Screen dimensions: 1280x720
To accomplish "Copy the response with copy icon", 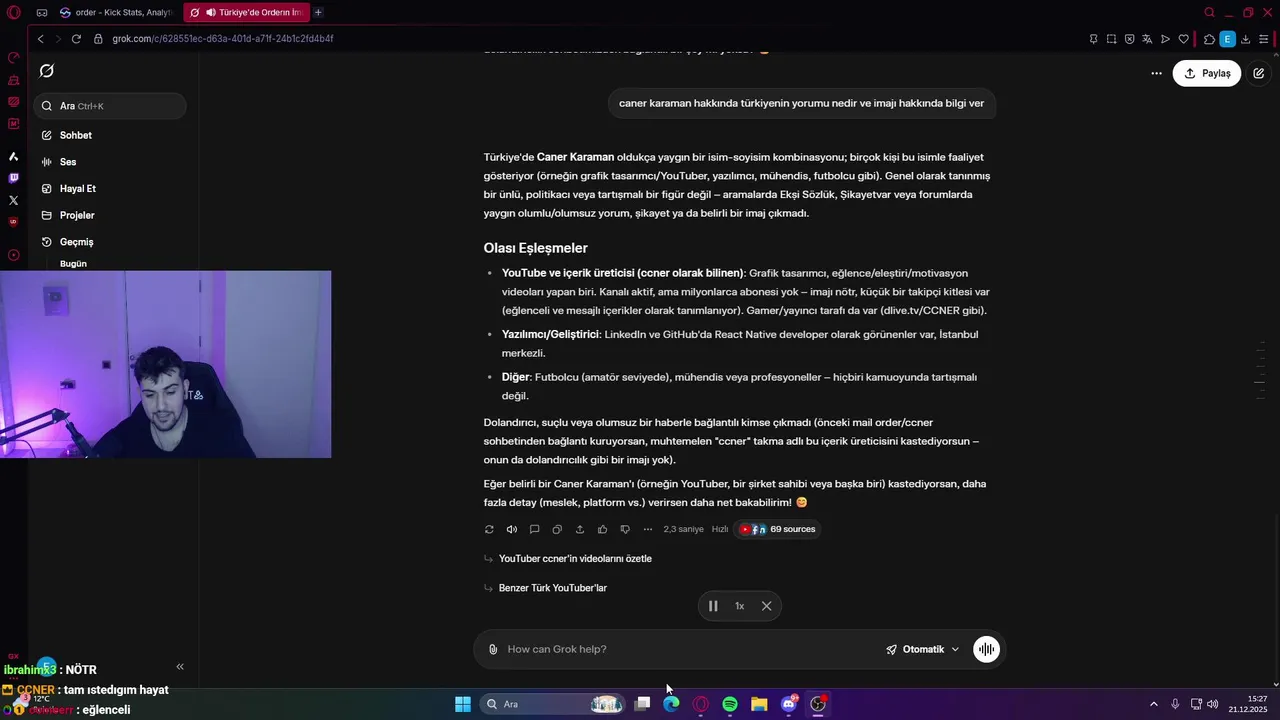I will (x=557, y=529).
